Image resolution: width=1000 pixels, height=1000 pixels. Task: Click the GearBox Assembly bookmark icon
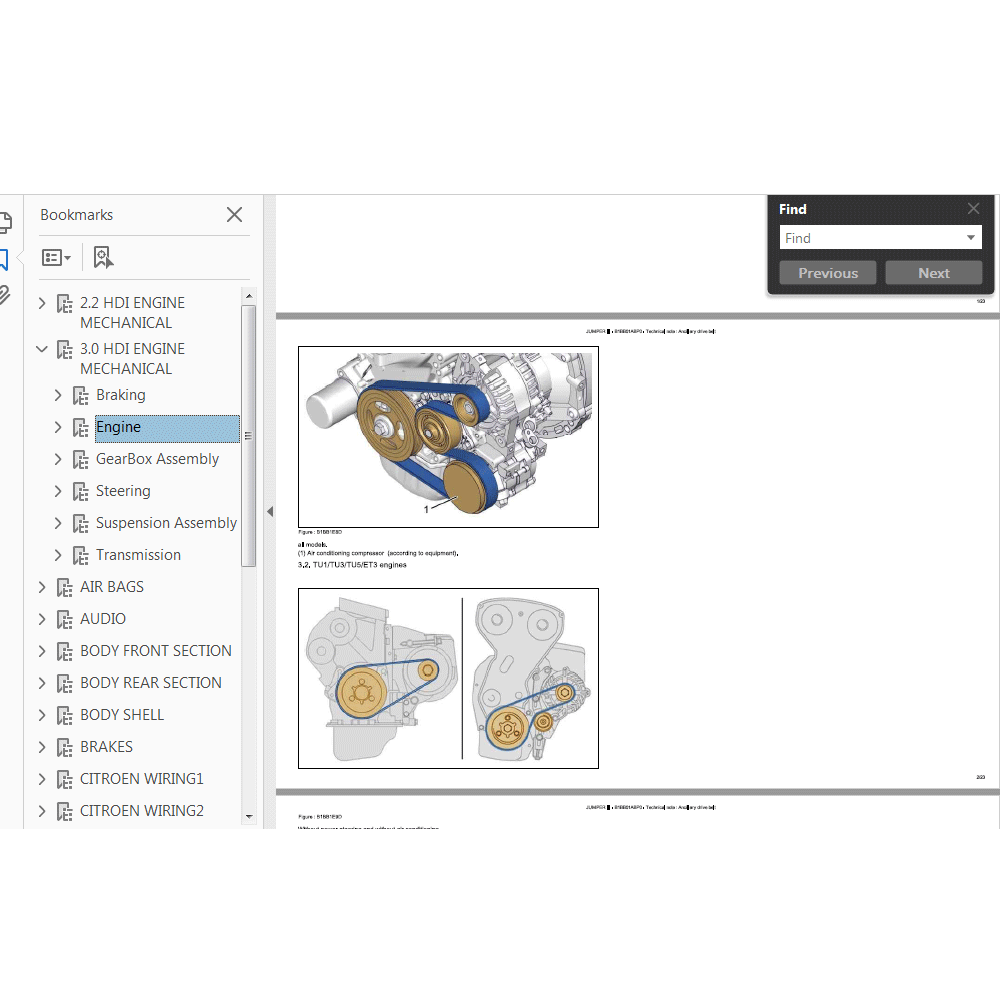point(80,460)
